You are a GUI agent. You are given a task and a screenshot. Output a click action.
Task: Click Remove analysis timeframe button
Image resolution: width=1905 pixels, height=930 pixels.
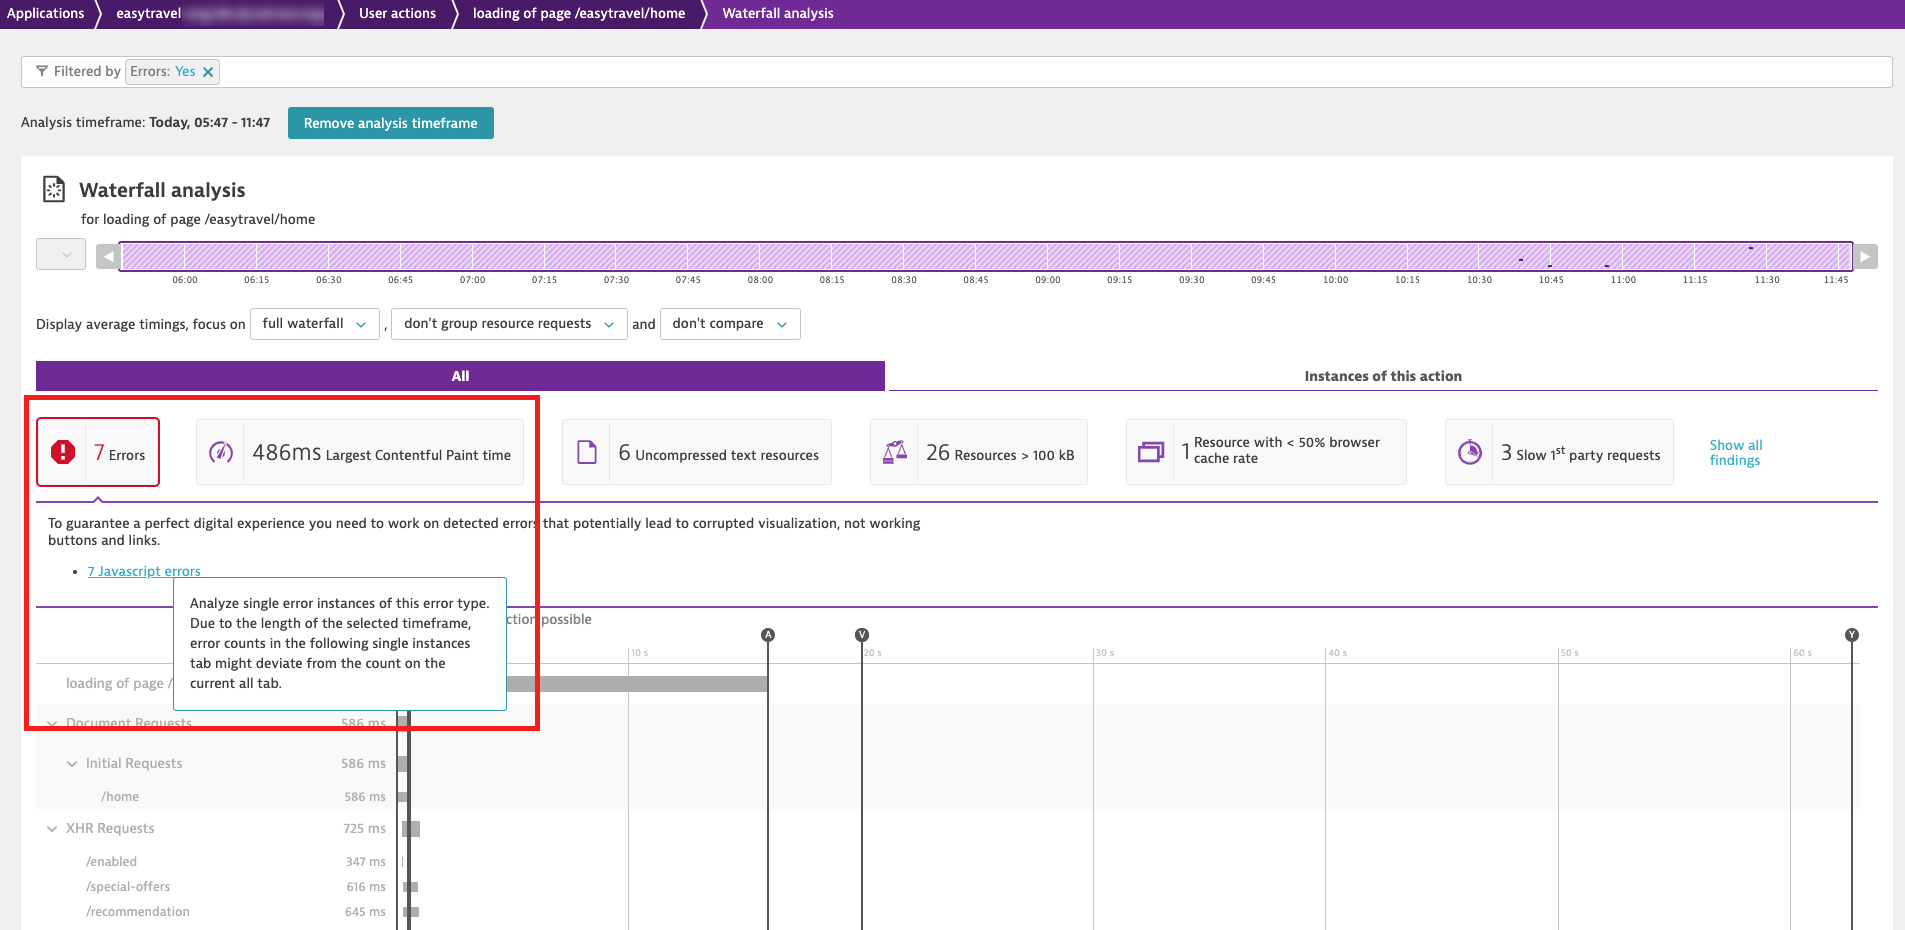coord(391,123)
